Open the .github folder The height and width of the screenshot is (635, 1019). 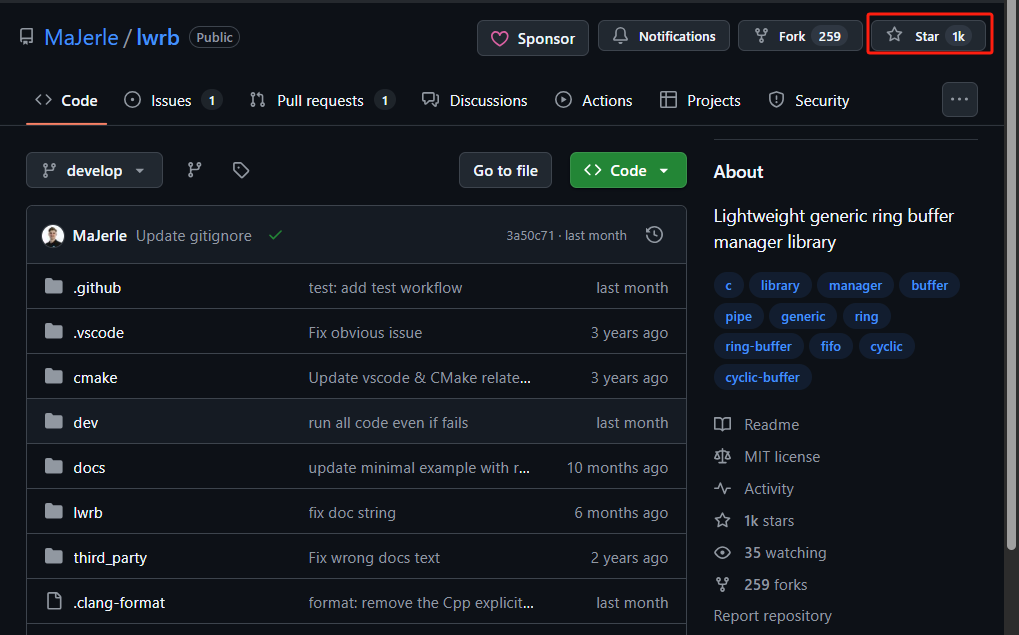coord(97,288)
